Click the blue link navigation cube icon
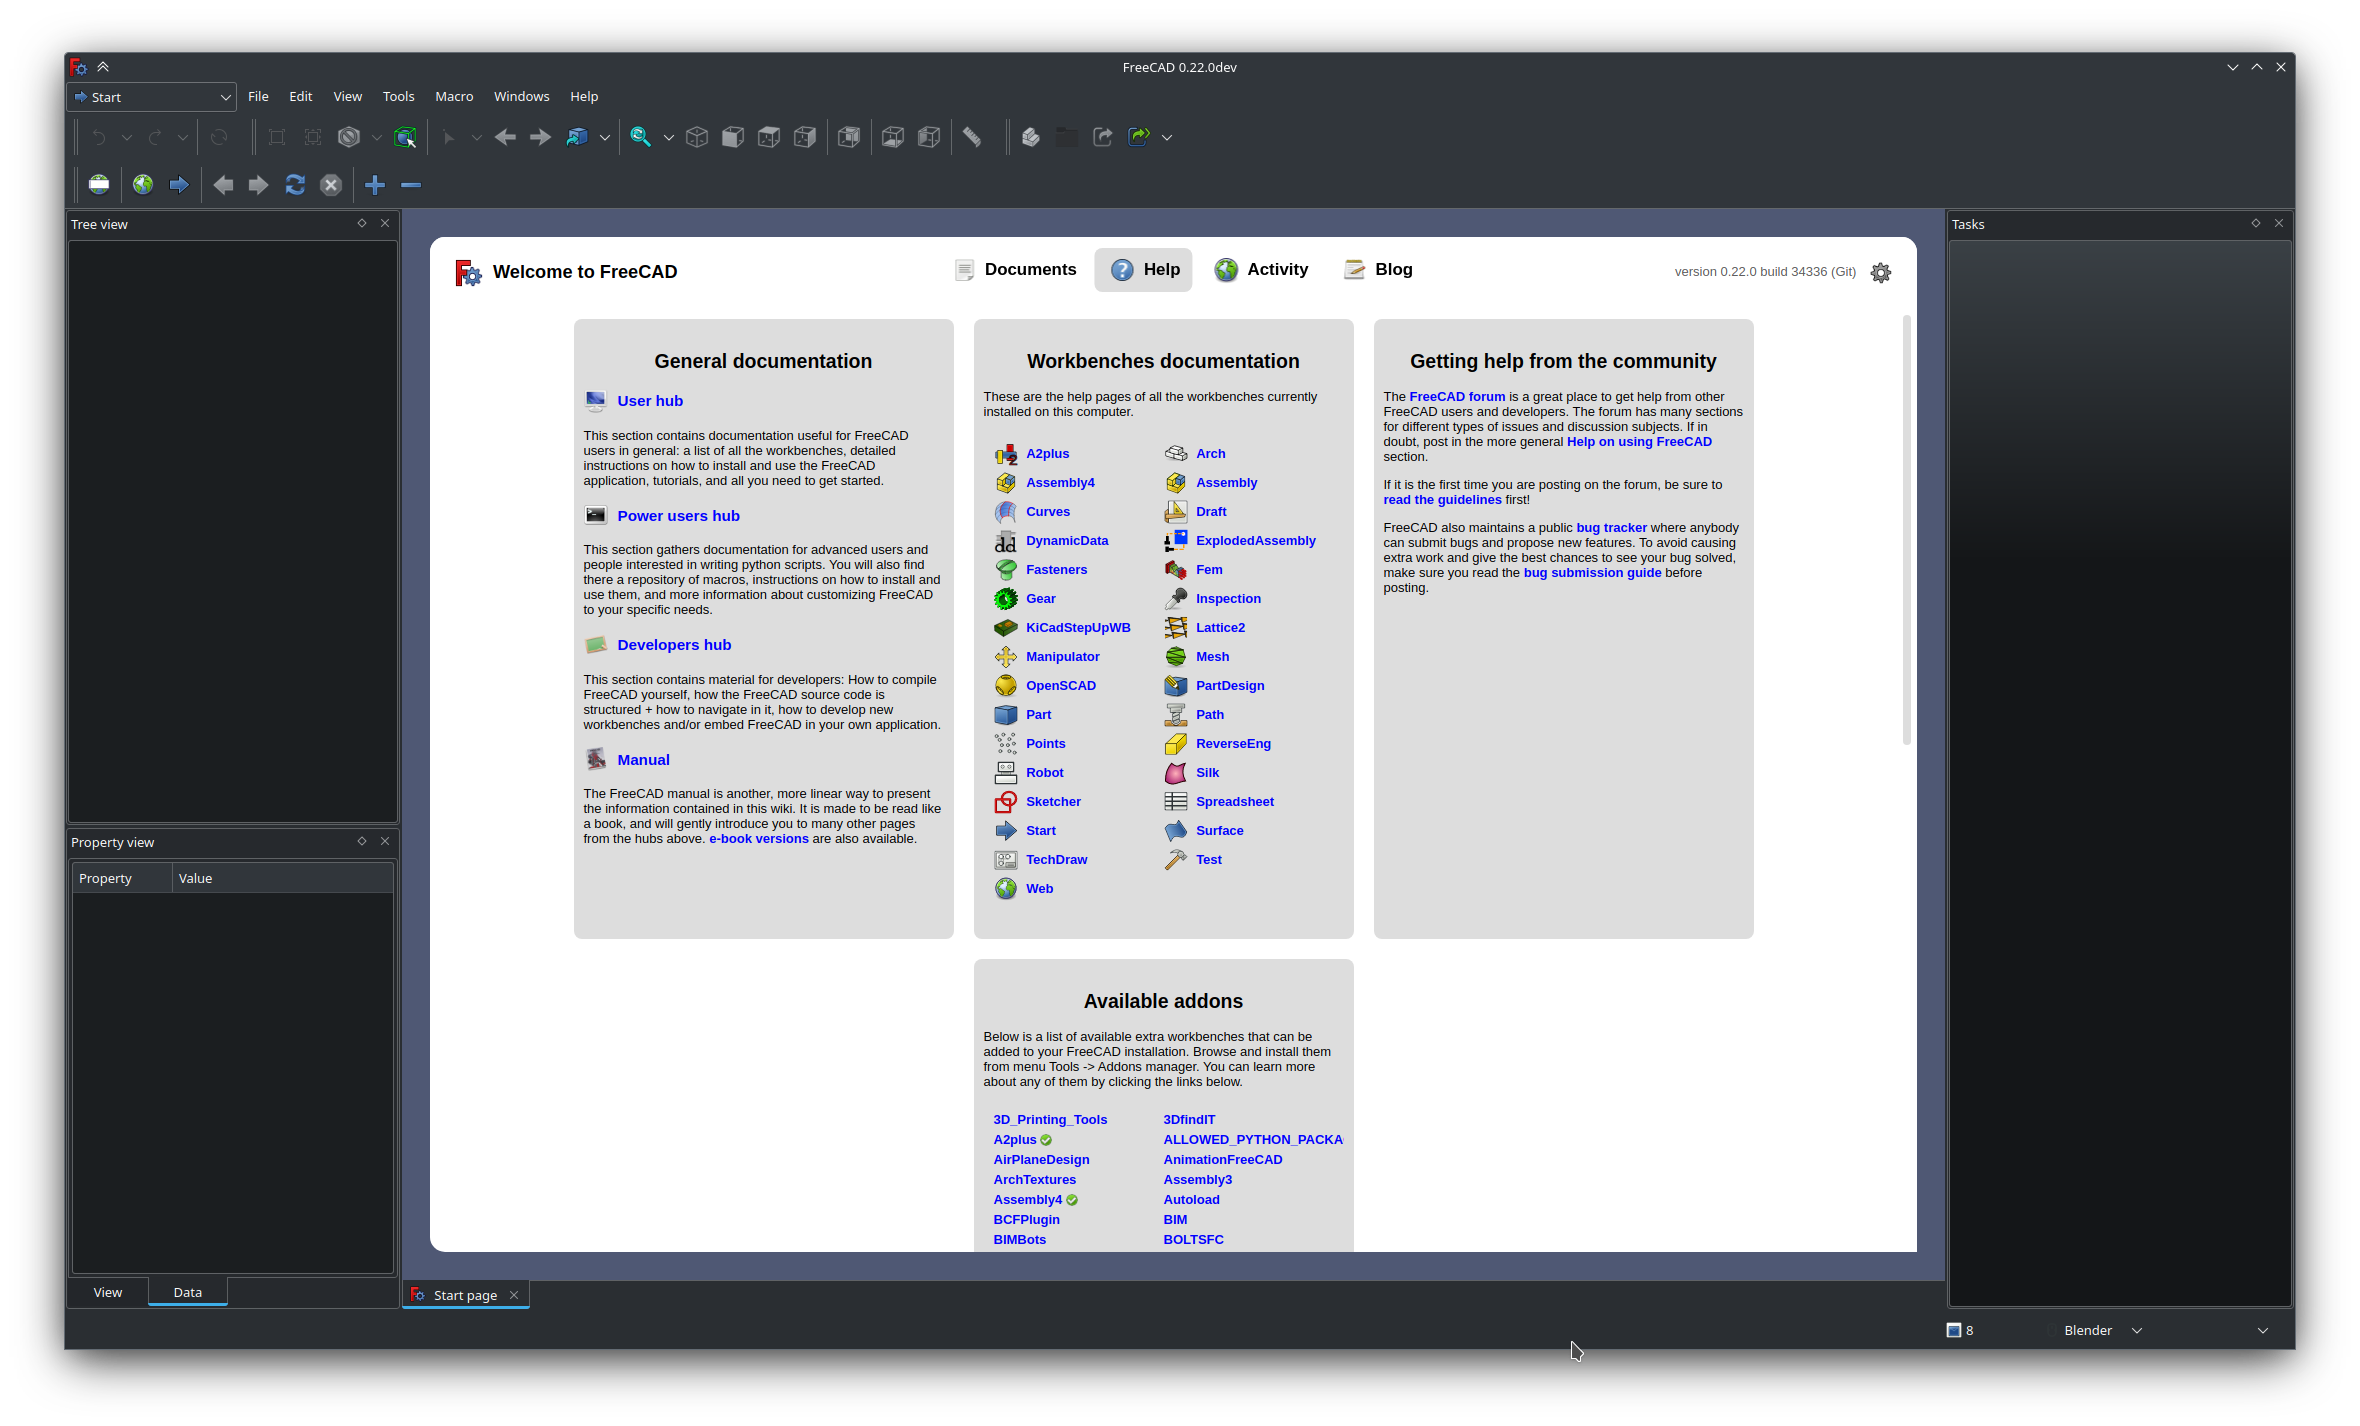Screen dimensions: 2360x1426 tap(577, 137)
